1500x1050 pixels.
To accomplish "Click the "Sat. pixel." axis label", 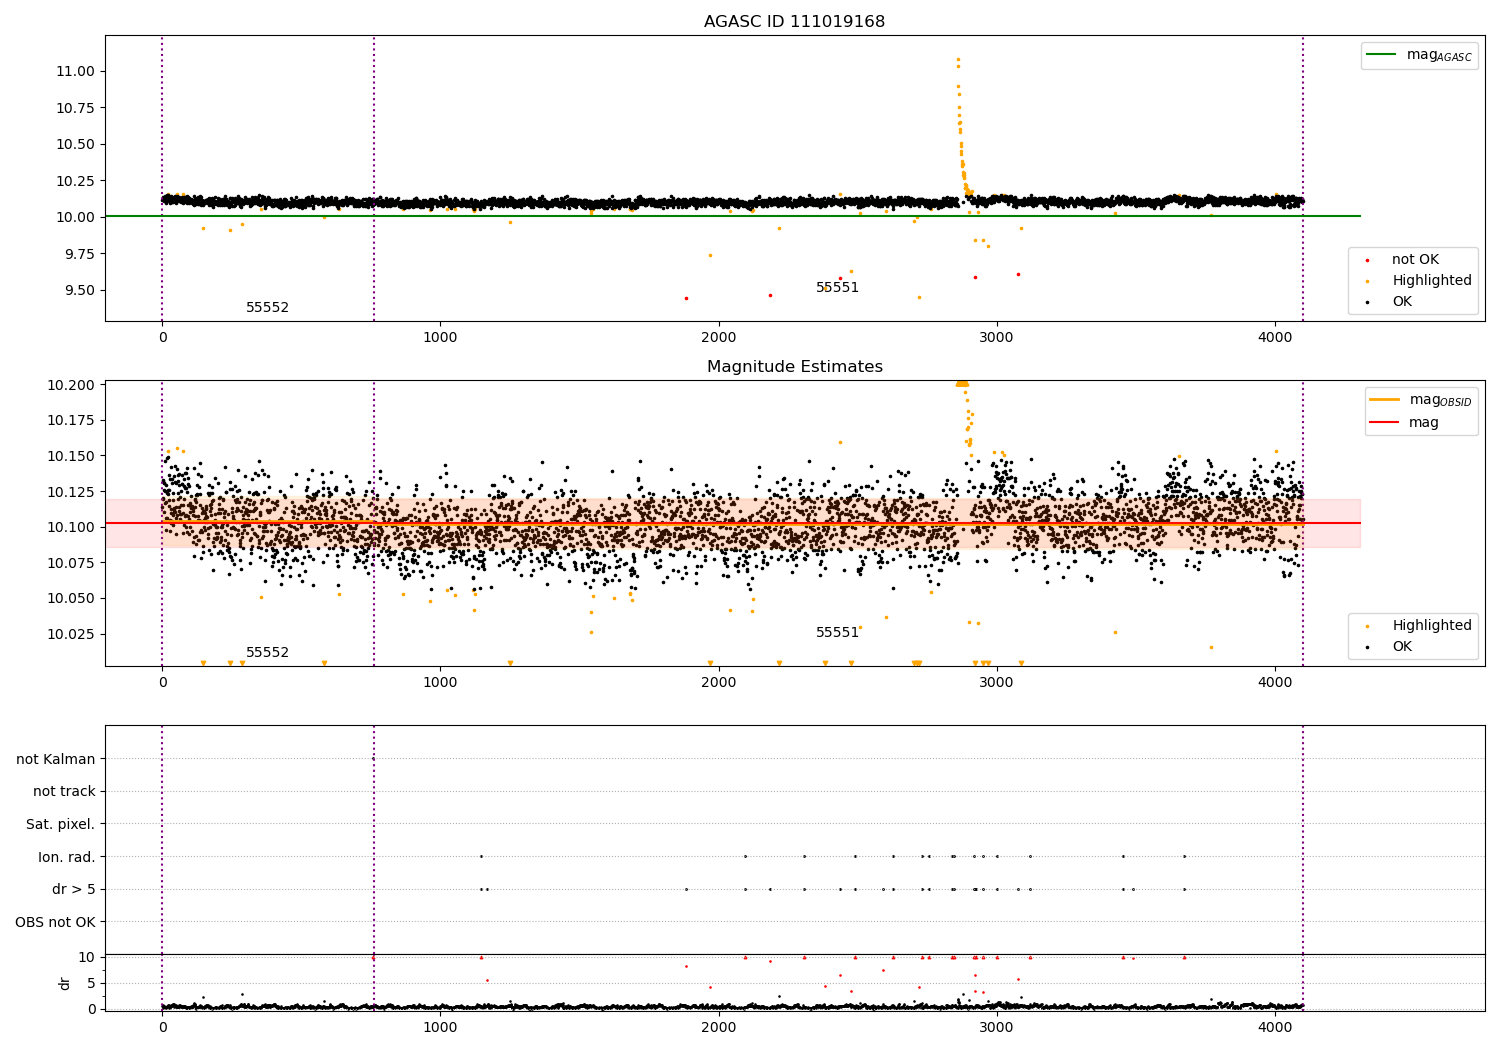I will click(x=61, y=825).
